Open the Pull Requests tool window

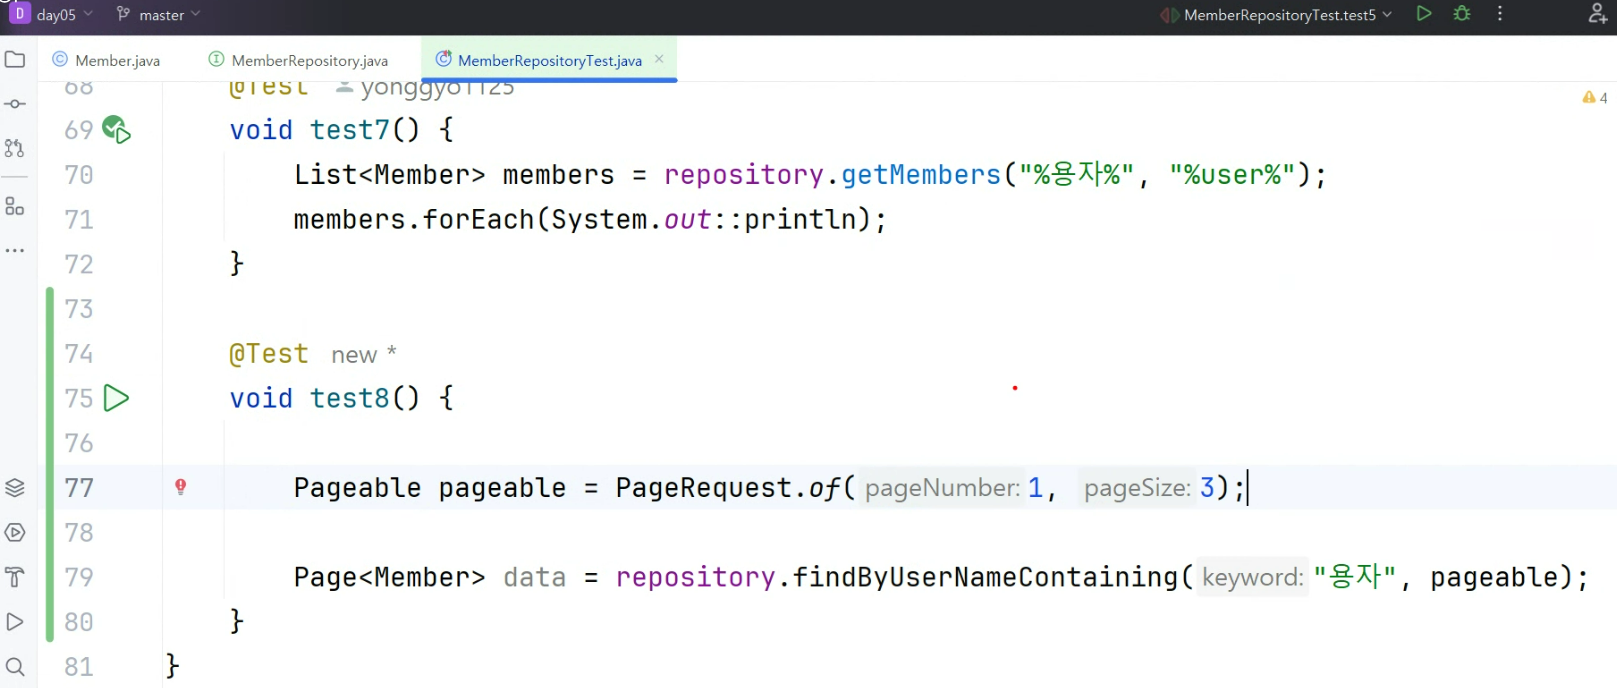point(15,148)
